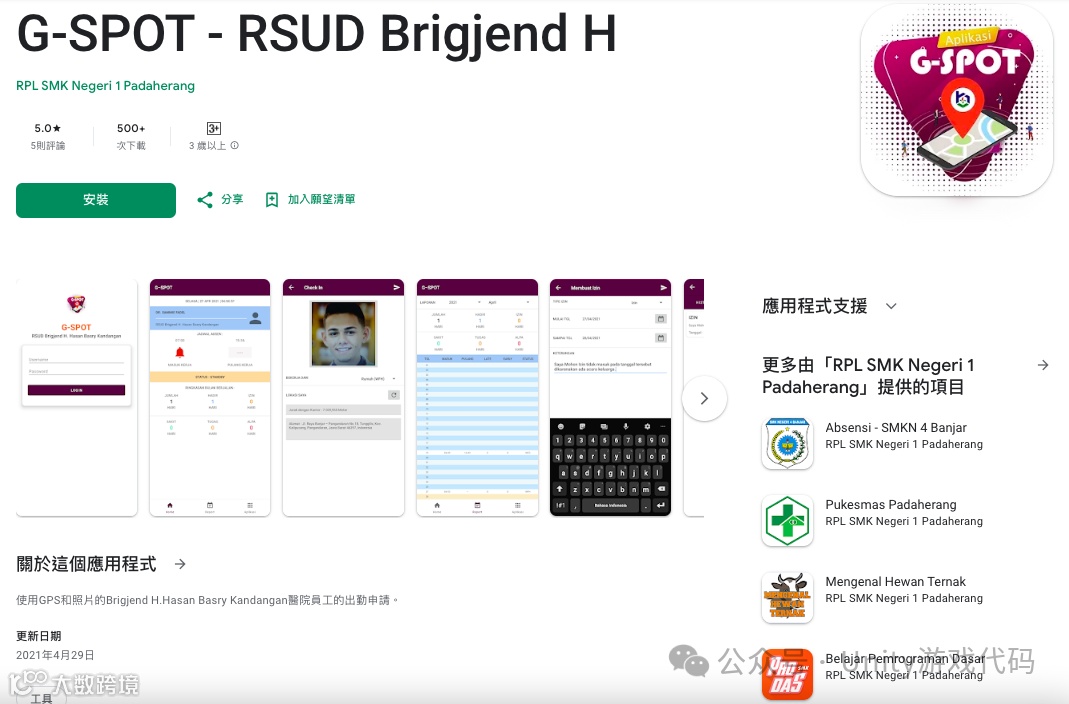This screenshot has height=704, width=1069.
Task: Open the Absensi - SMKN 4 Banjar icon
Action: click(787, 444)
